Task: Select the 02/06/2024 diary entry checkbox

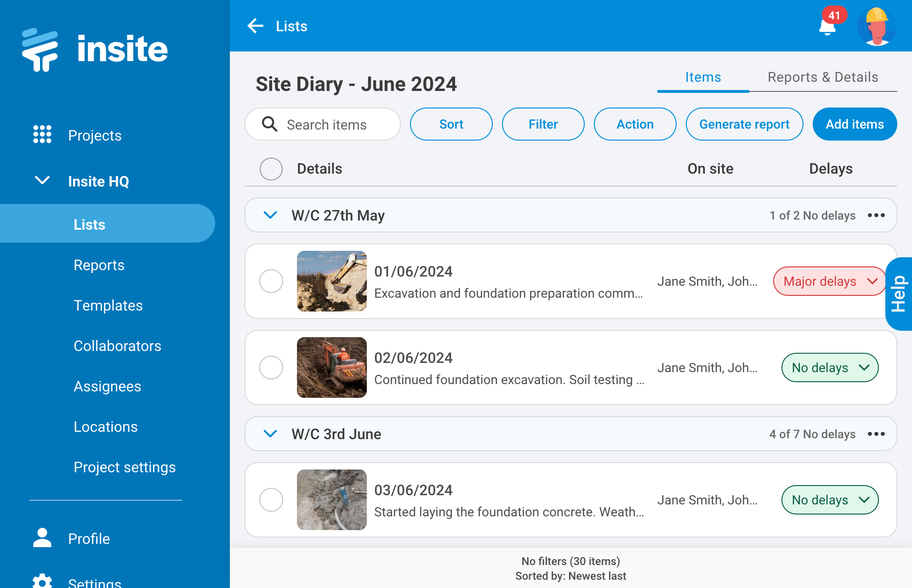Action: [x=271, y=368]
